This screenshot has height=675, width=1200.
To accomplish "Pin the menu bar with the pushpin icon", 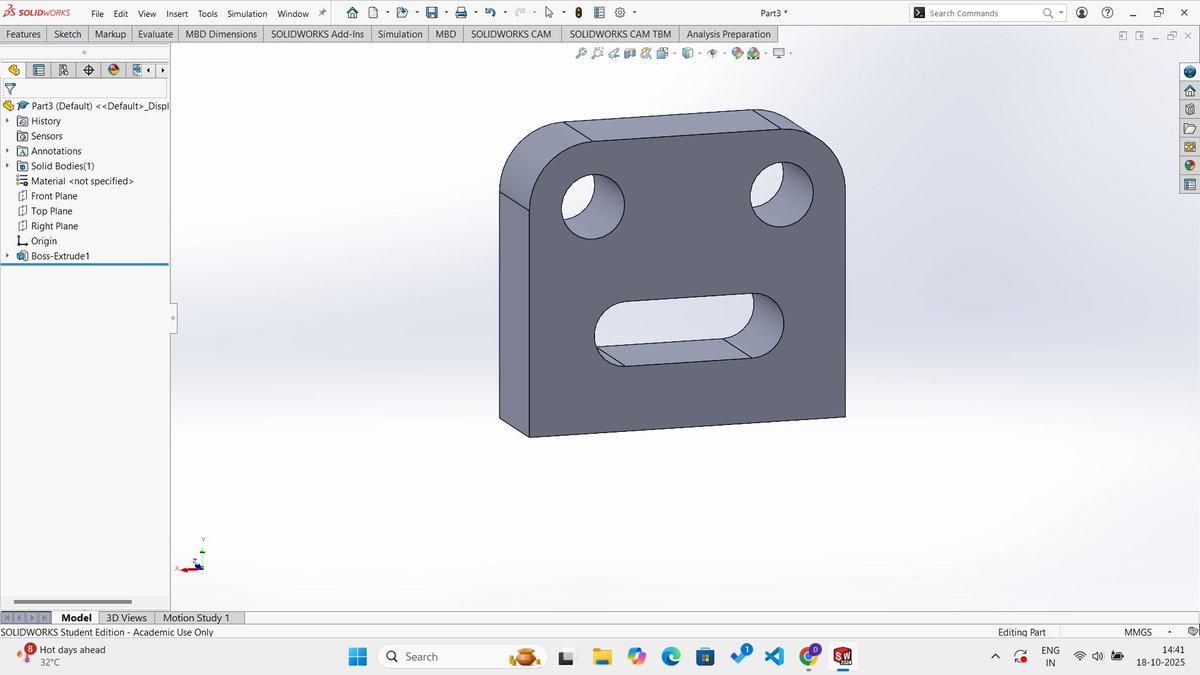I will click(x=323, y=13).
